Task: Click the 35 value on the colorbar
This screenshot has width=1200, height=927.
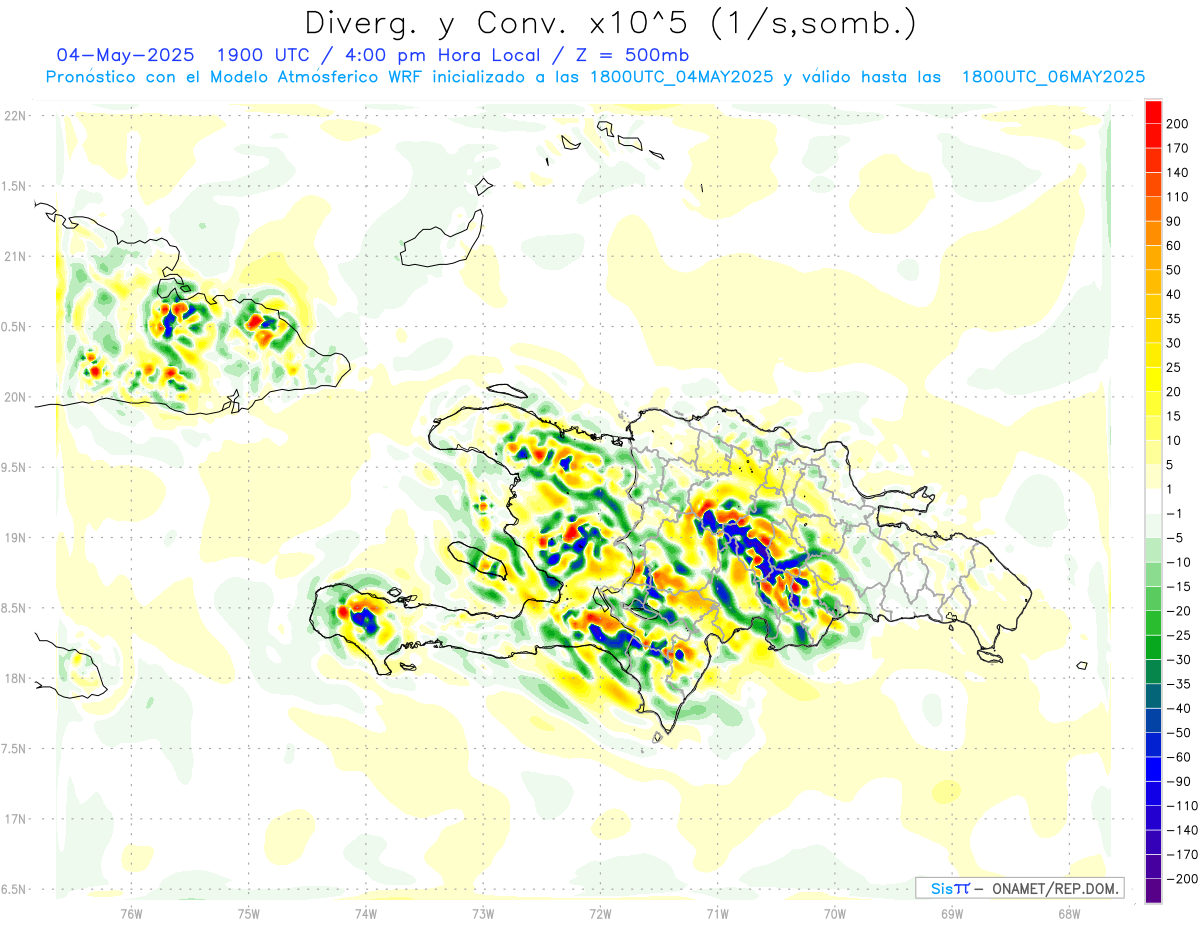Action: (x=1174, y=319)
